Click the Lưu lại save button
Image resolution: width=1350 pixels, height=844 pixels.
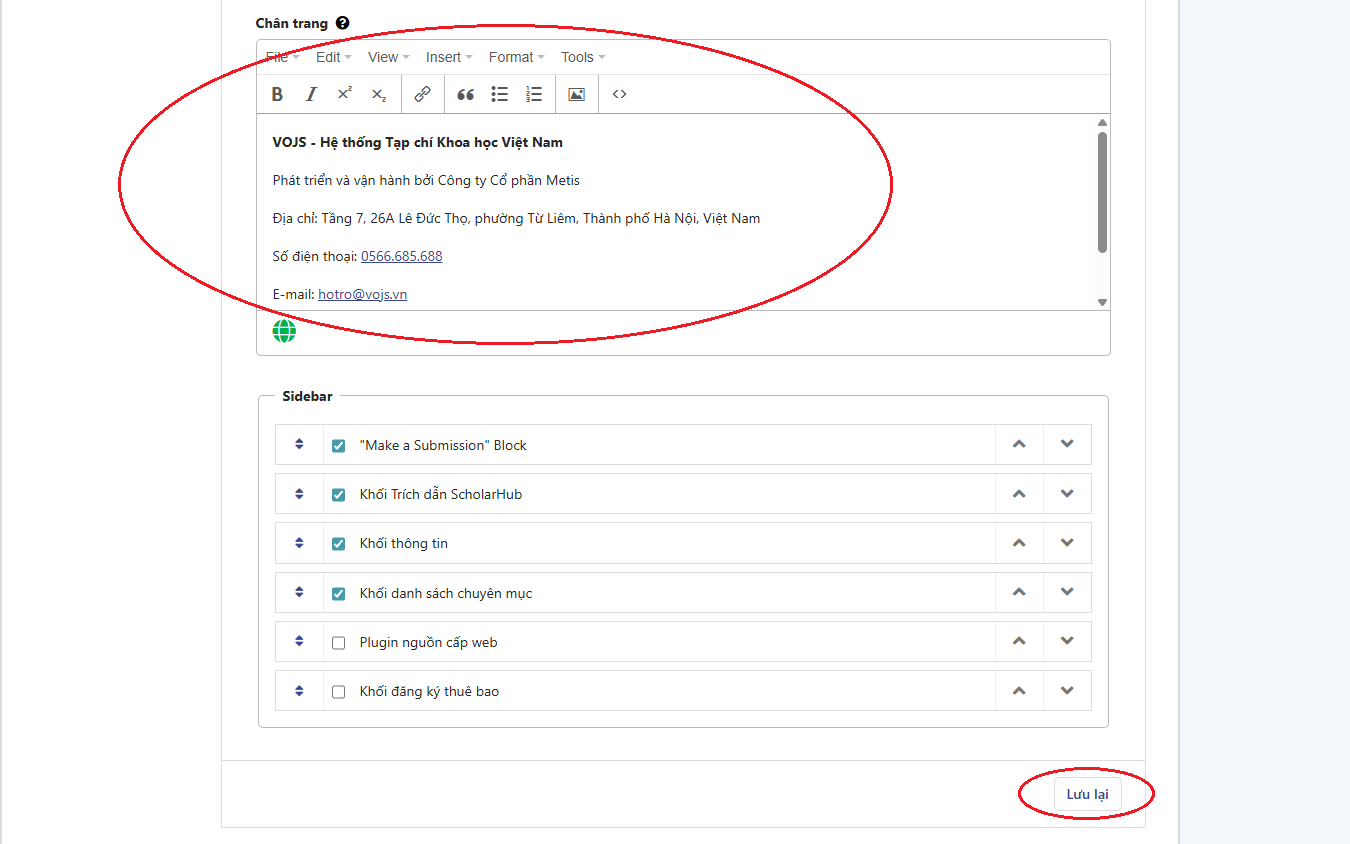tap(1087, 794)
